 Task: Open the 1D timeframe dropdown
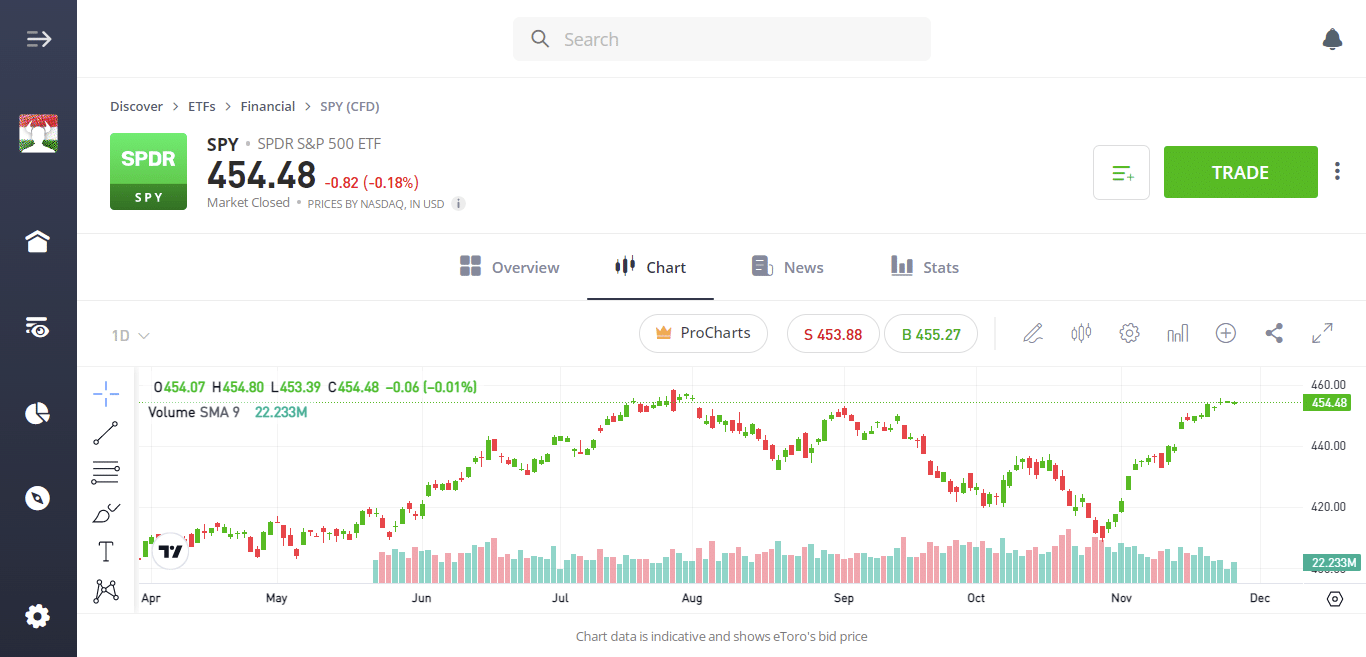click(x=129, y=336)
